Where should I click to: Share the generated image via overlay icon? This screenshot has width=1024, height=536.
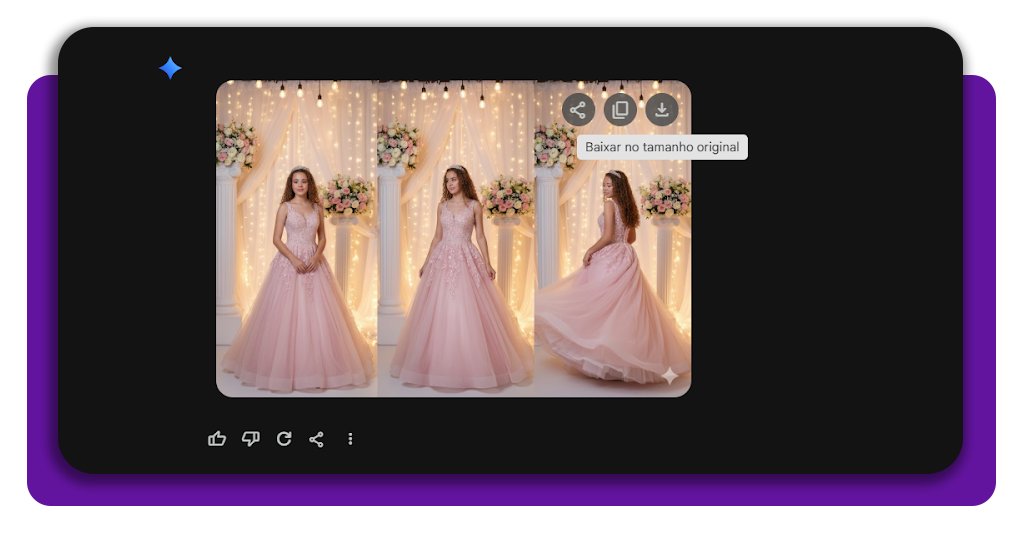[578, 109]
